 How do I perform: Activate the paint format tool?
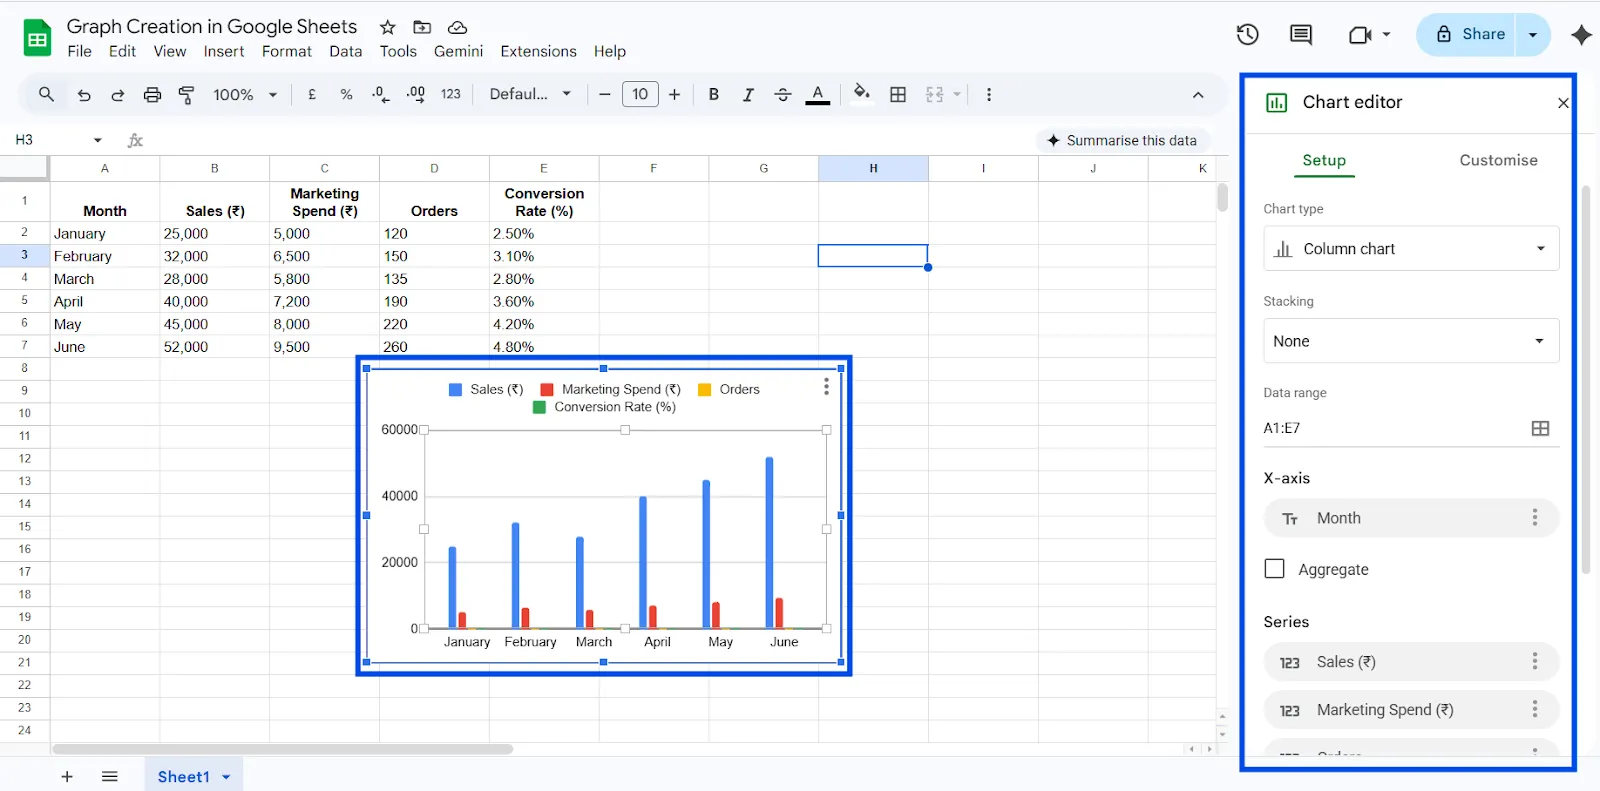pyautogui.click(x=186, y=95)
